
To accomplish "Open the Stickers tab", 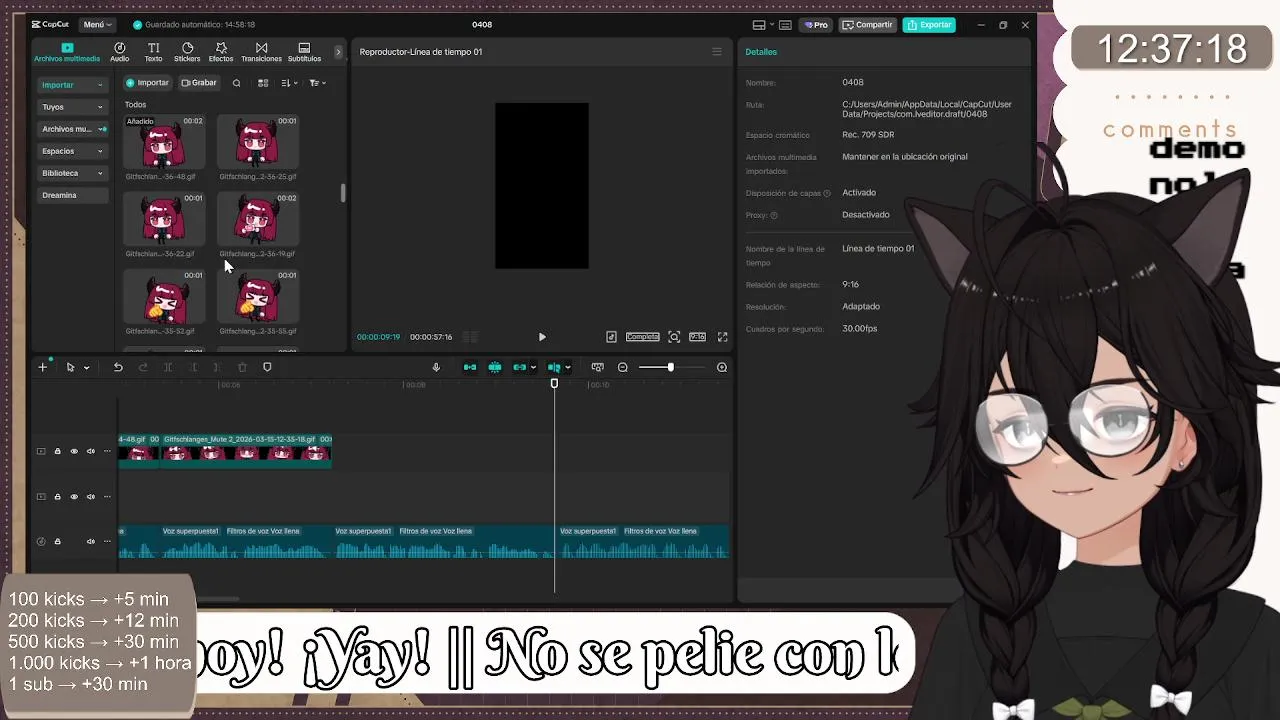I will [187, 52].
